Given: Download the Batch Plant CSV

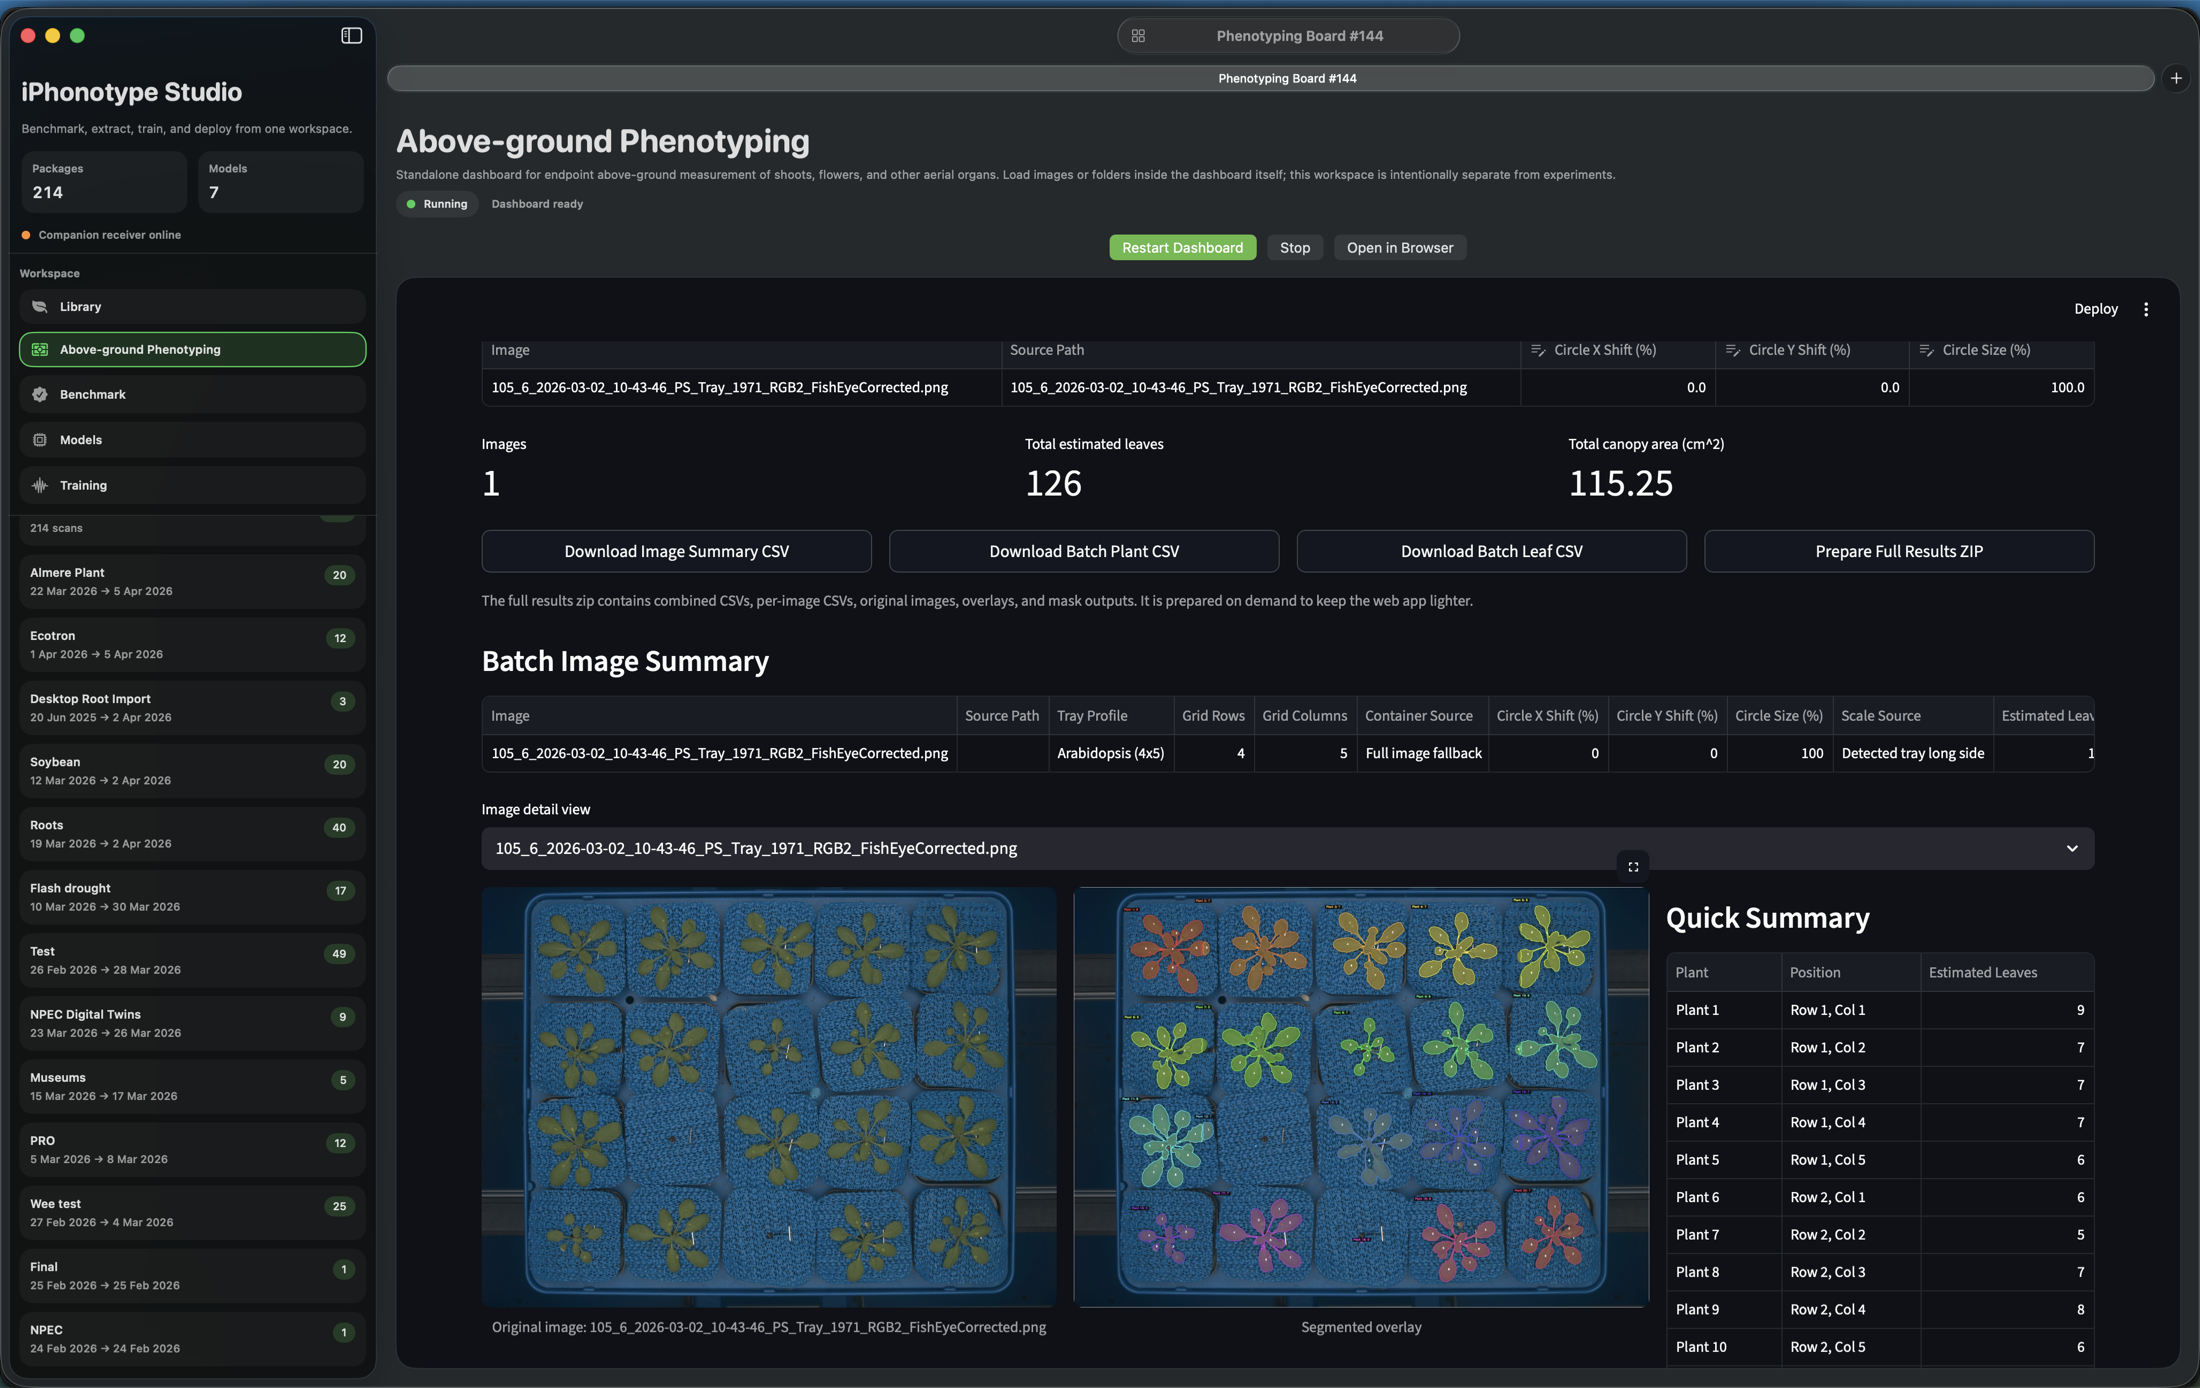Looking at the screenshot, I should coord(1083,551).
